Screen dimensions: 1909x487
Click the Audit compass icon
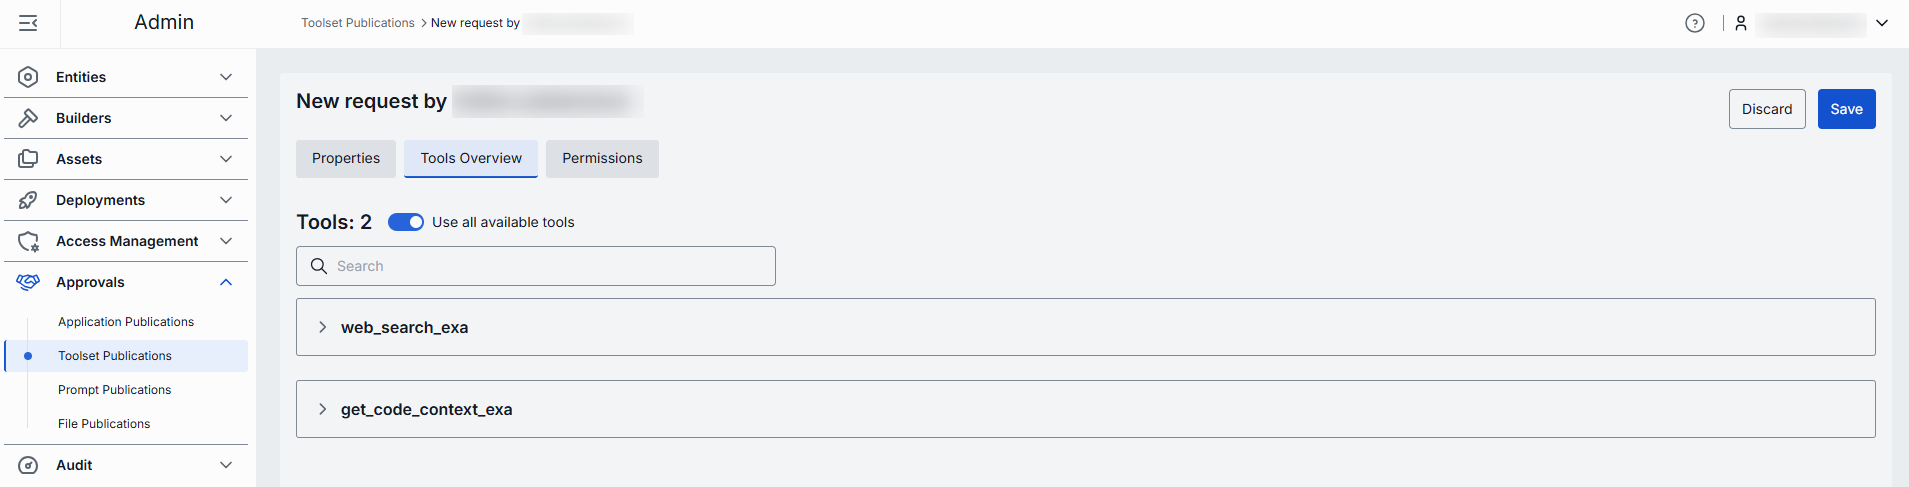pos(28,465)
